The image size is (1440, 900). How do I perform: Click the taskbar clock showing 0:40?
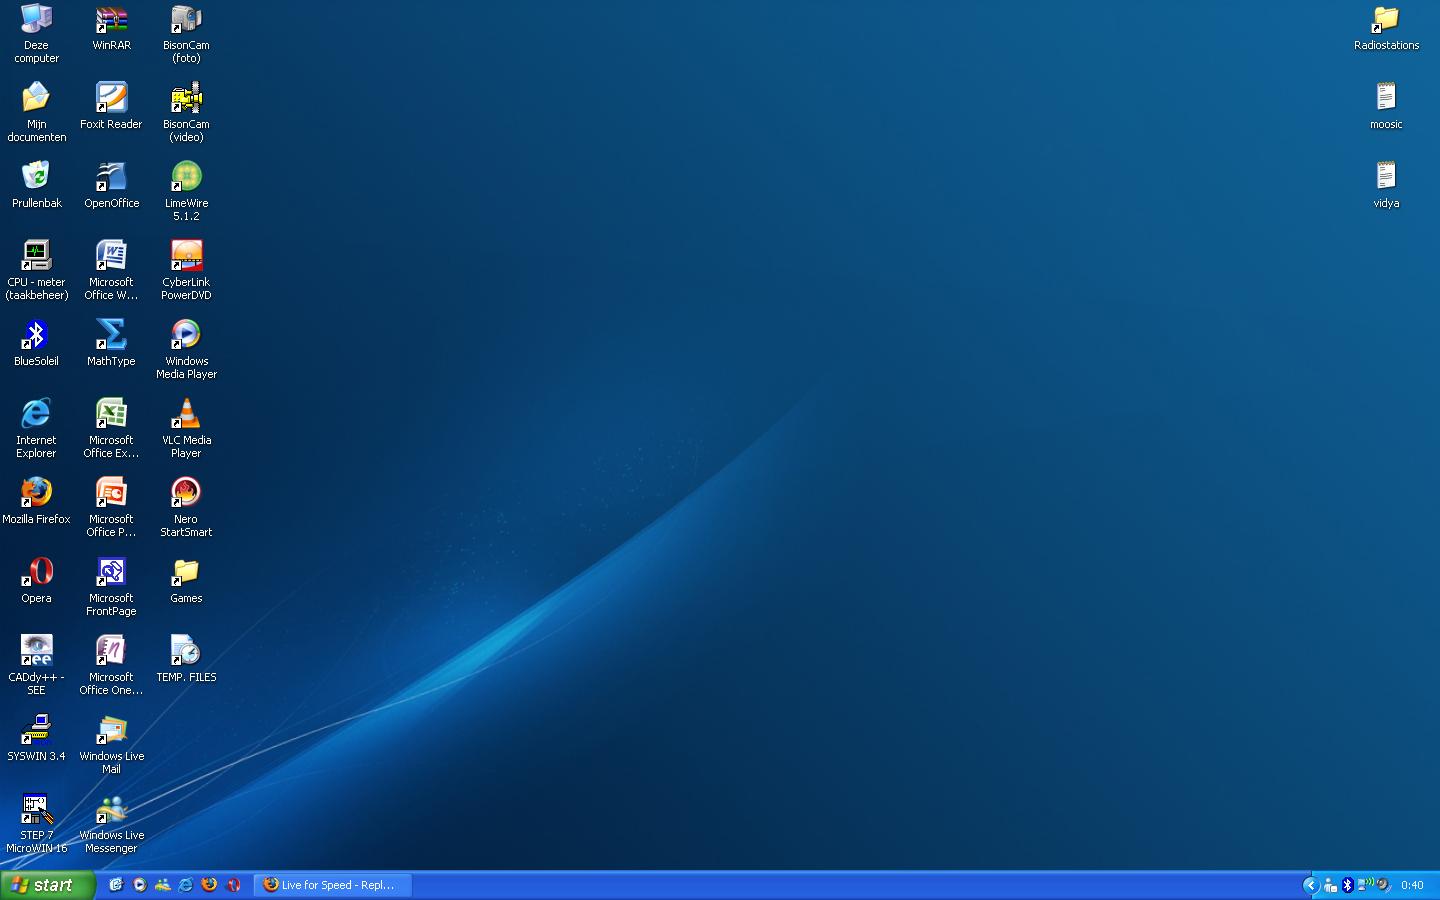coord(1412,885)
